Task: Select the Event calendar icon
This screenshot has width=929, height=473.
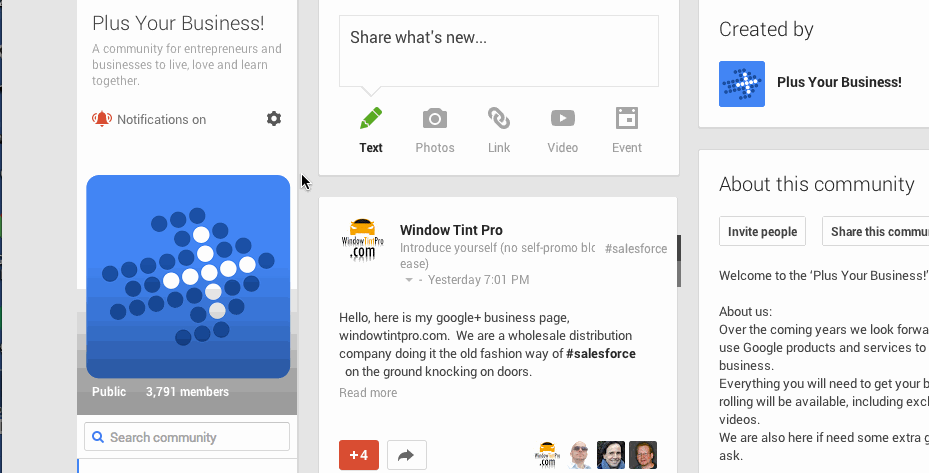Action: click(x=627, y=118)
